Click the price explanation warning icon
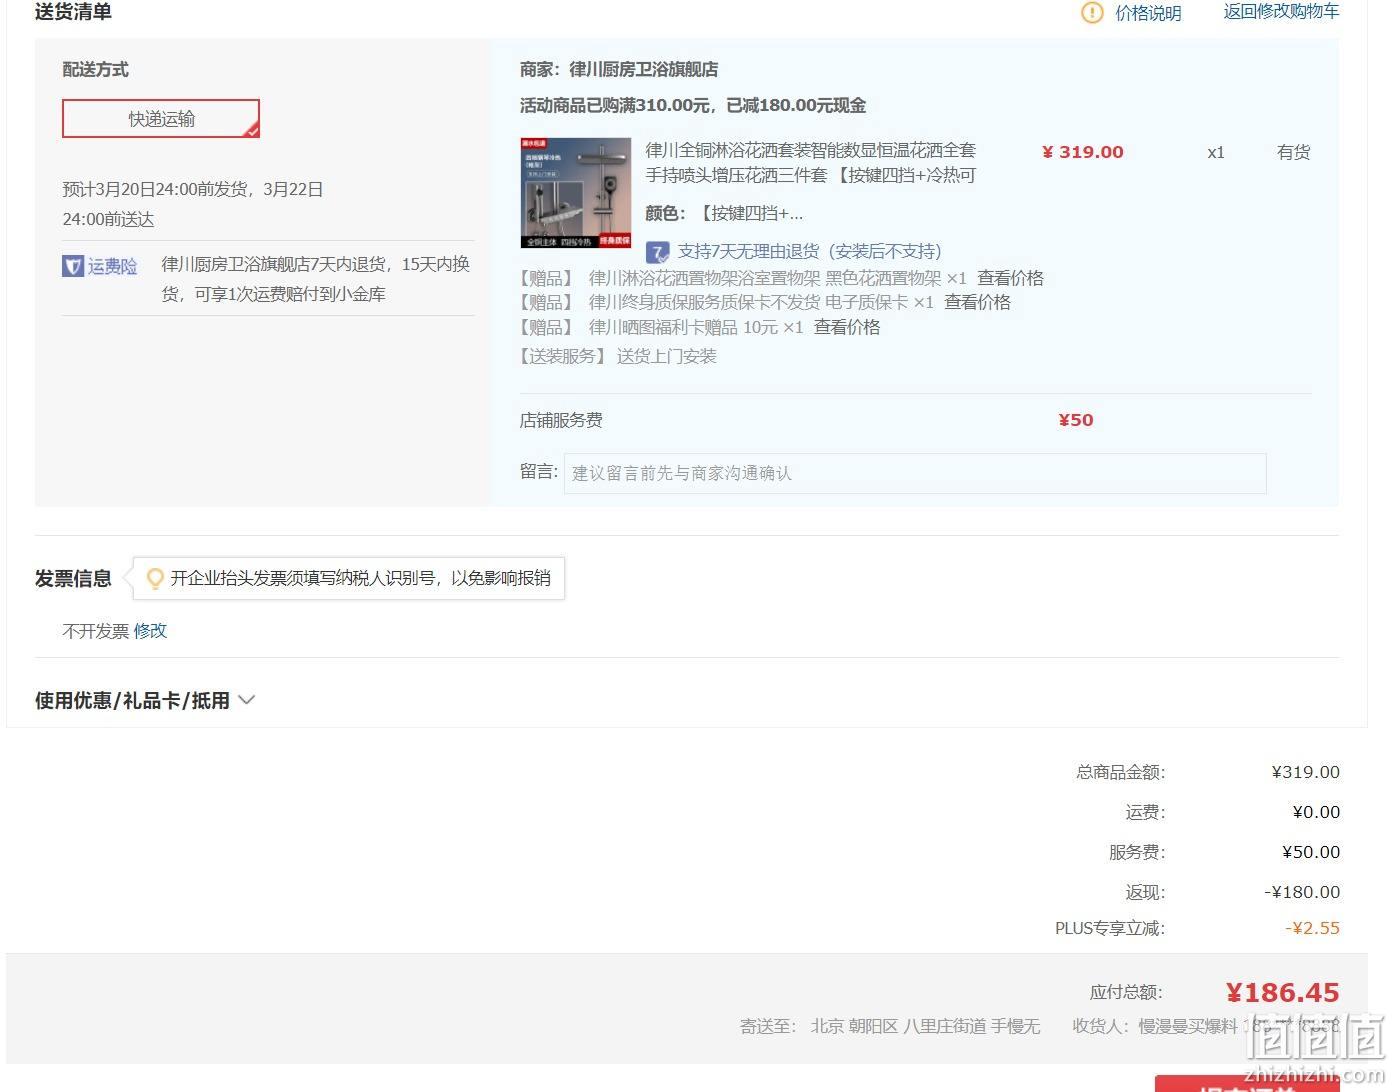This screenshot has height=1092, width=1394. point(1092,13)
